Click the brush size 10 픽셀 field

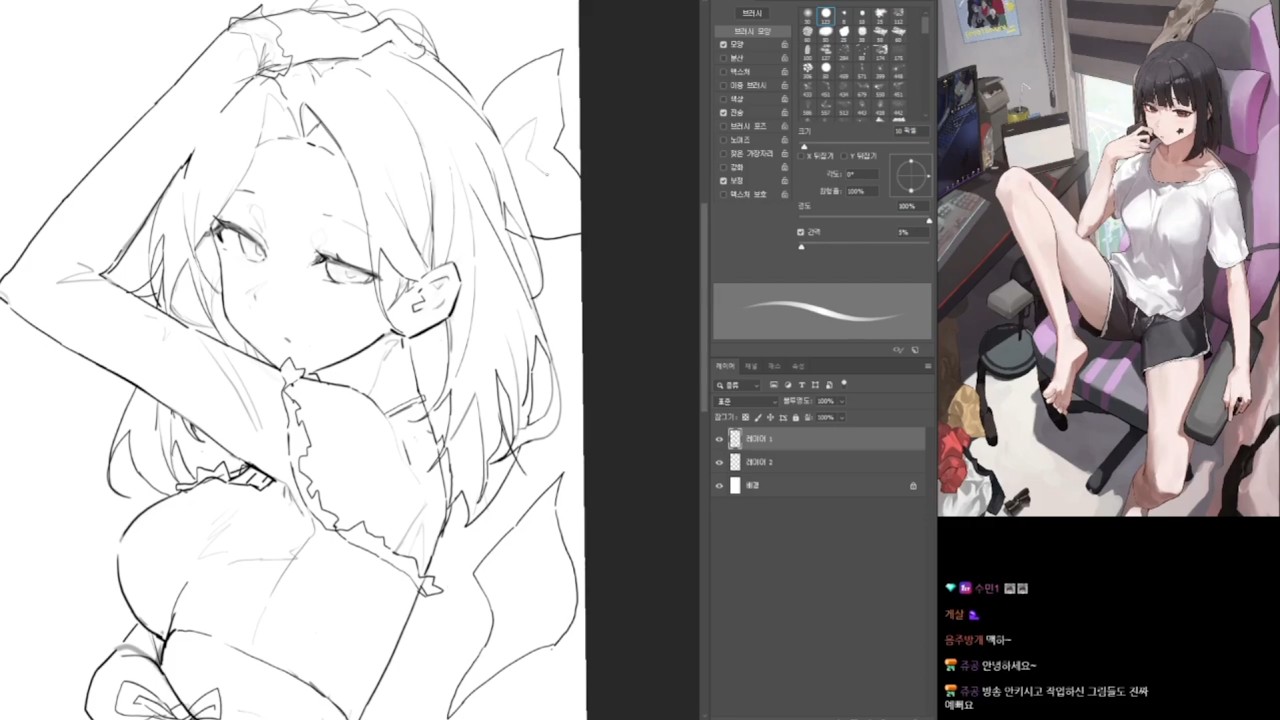[911, 131]
